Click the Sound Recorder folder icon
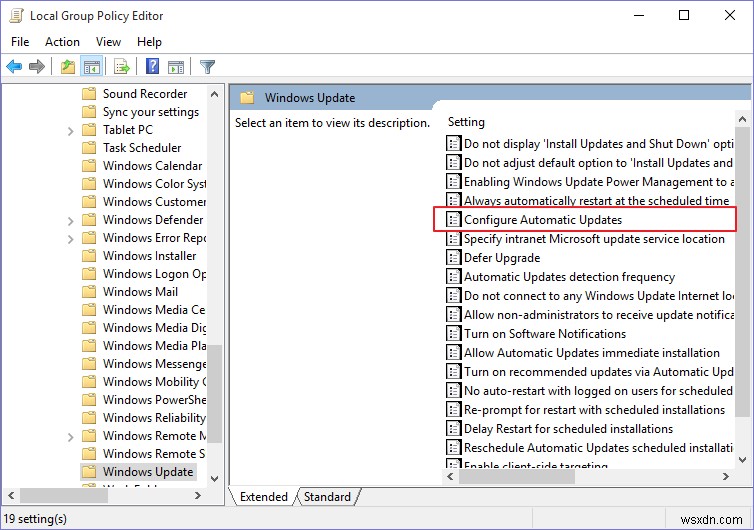 [x=89, y=94]
